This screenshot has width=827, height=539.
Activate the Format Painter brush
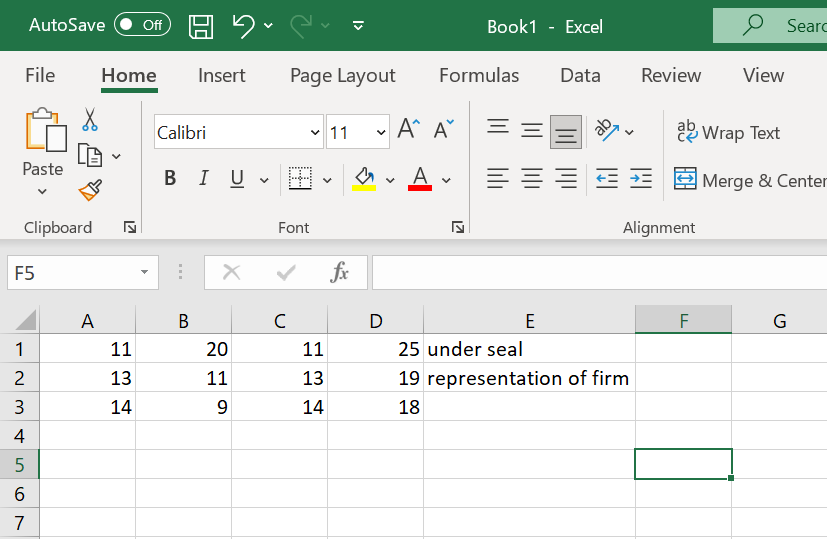pos(90,190)
